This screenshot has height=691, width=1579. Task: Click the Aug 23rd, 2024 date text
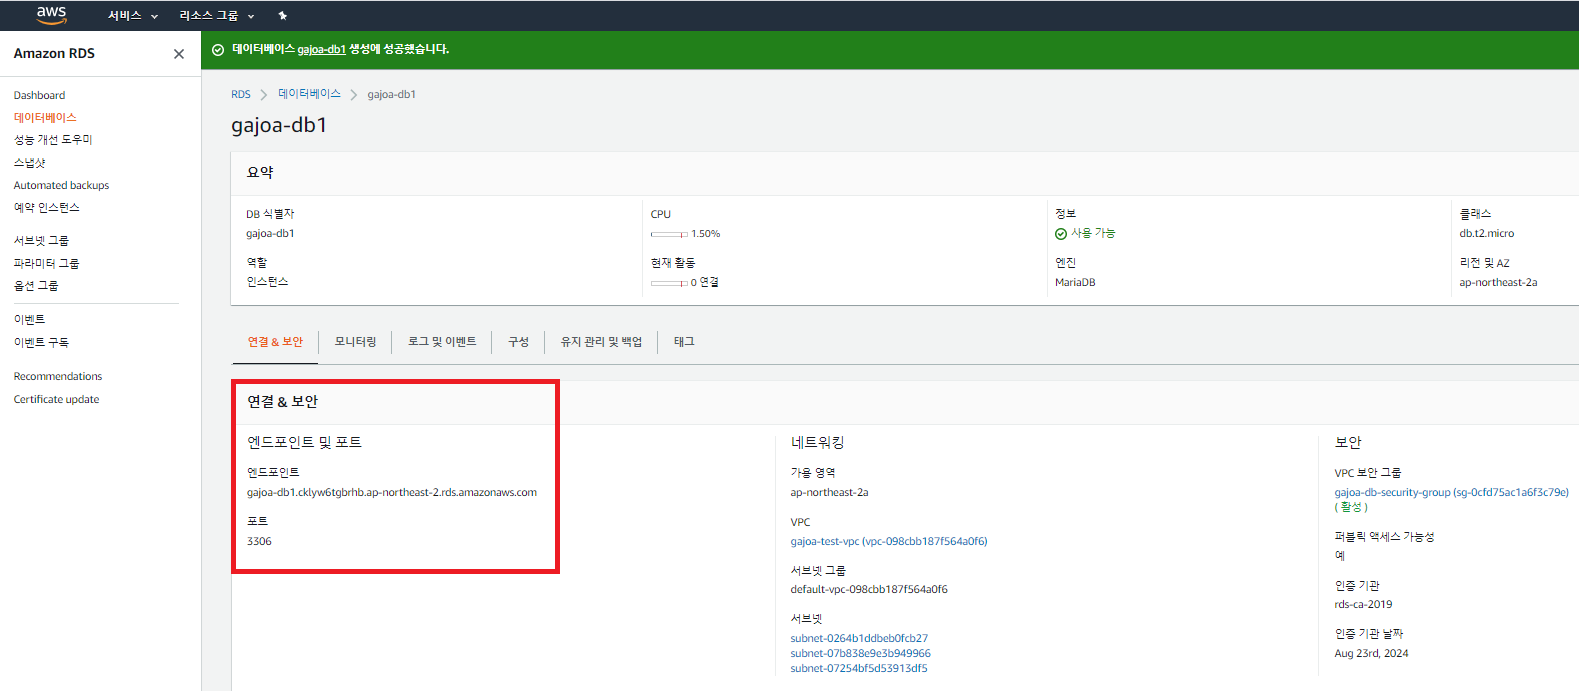1371,653
